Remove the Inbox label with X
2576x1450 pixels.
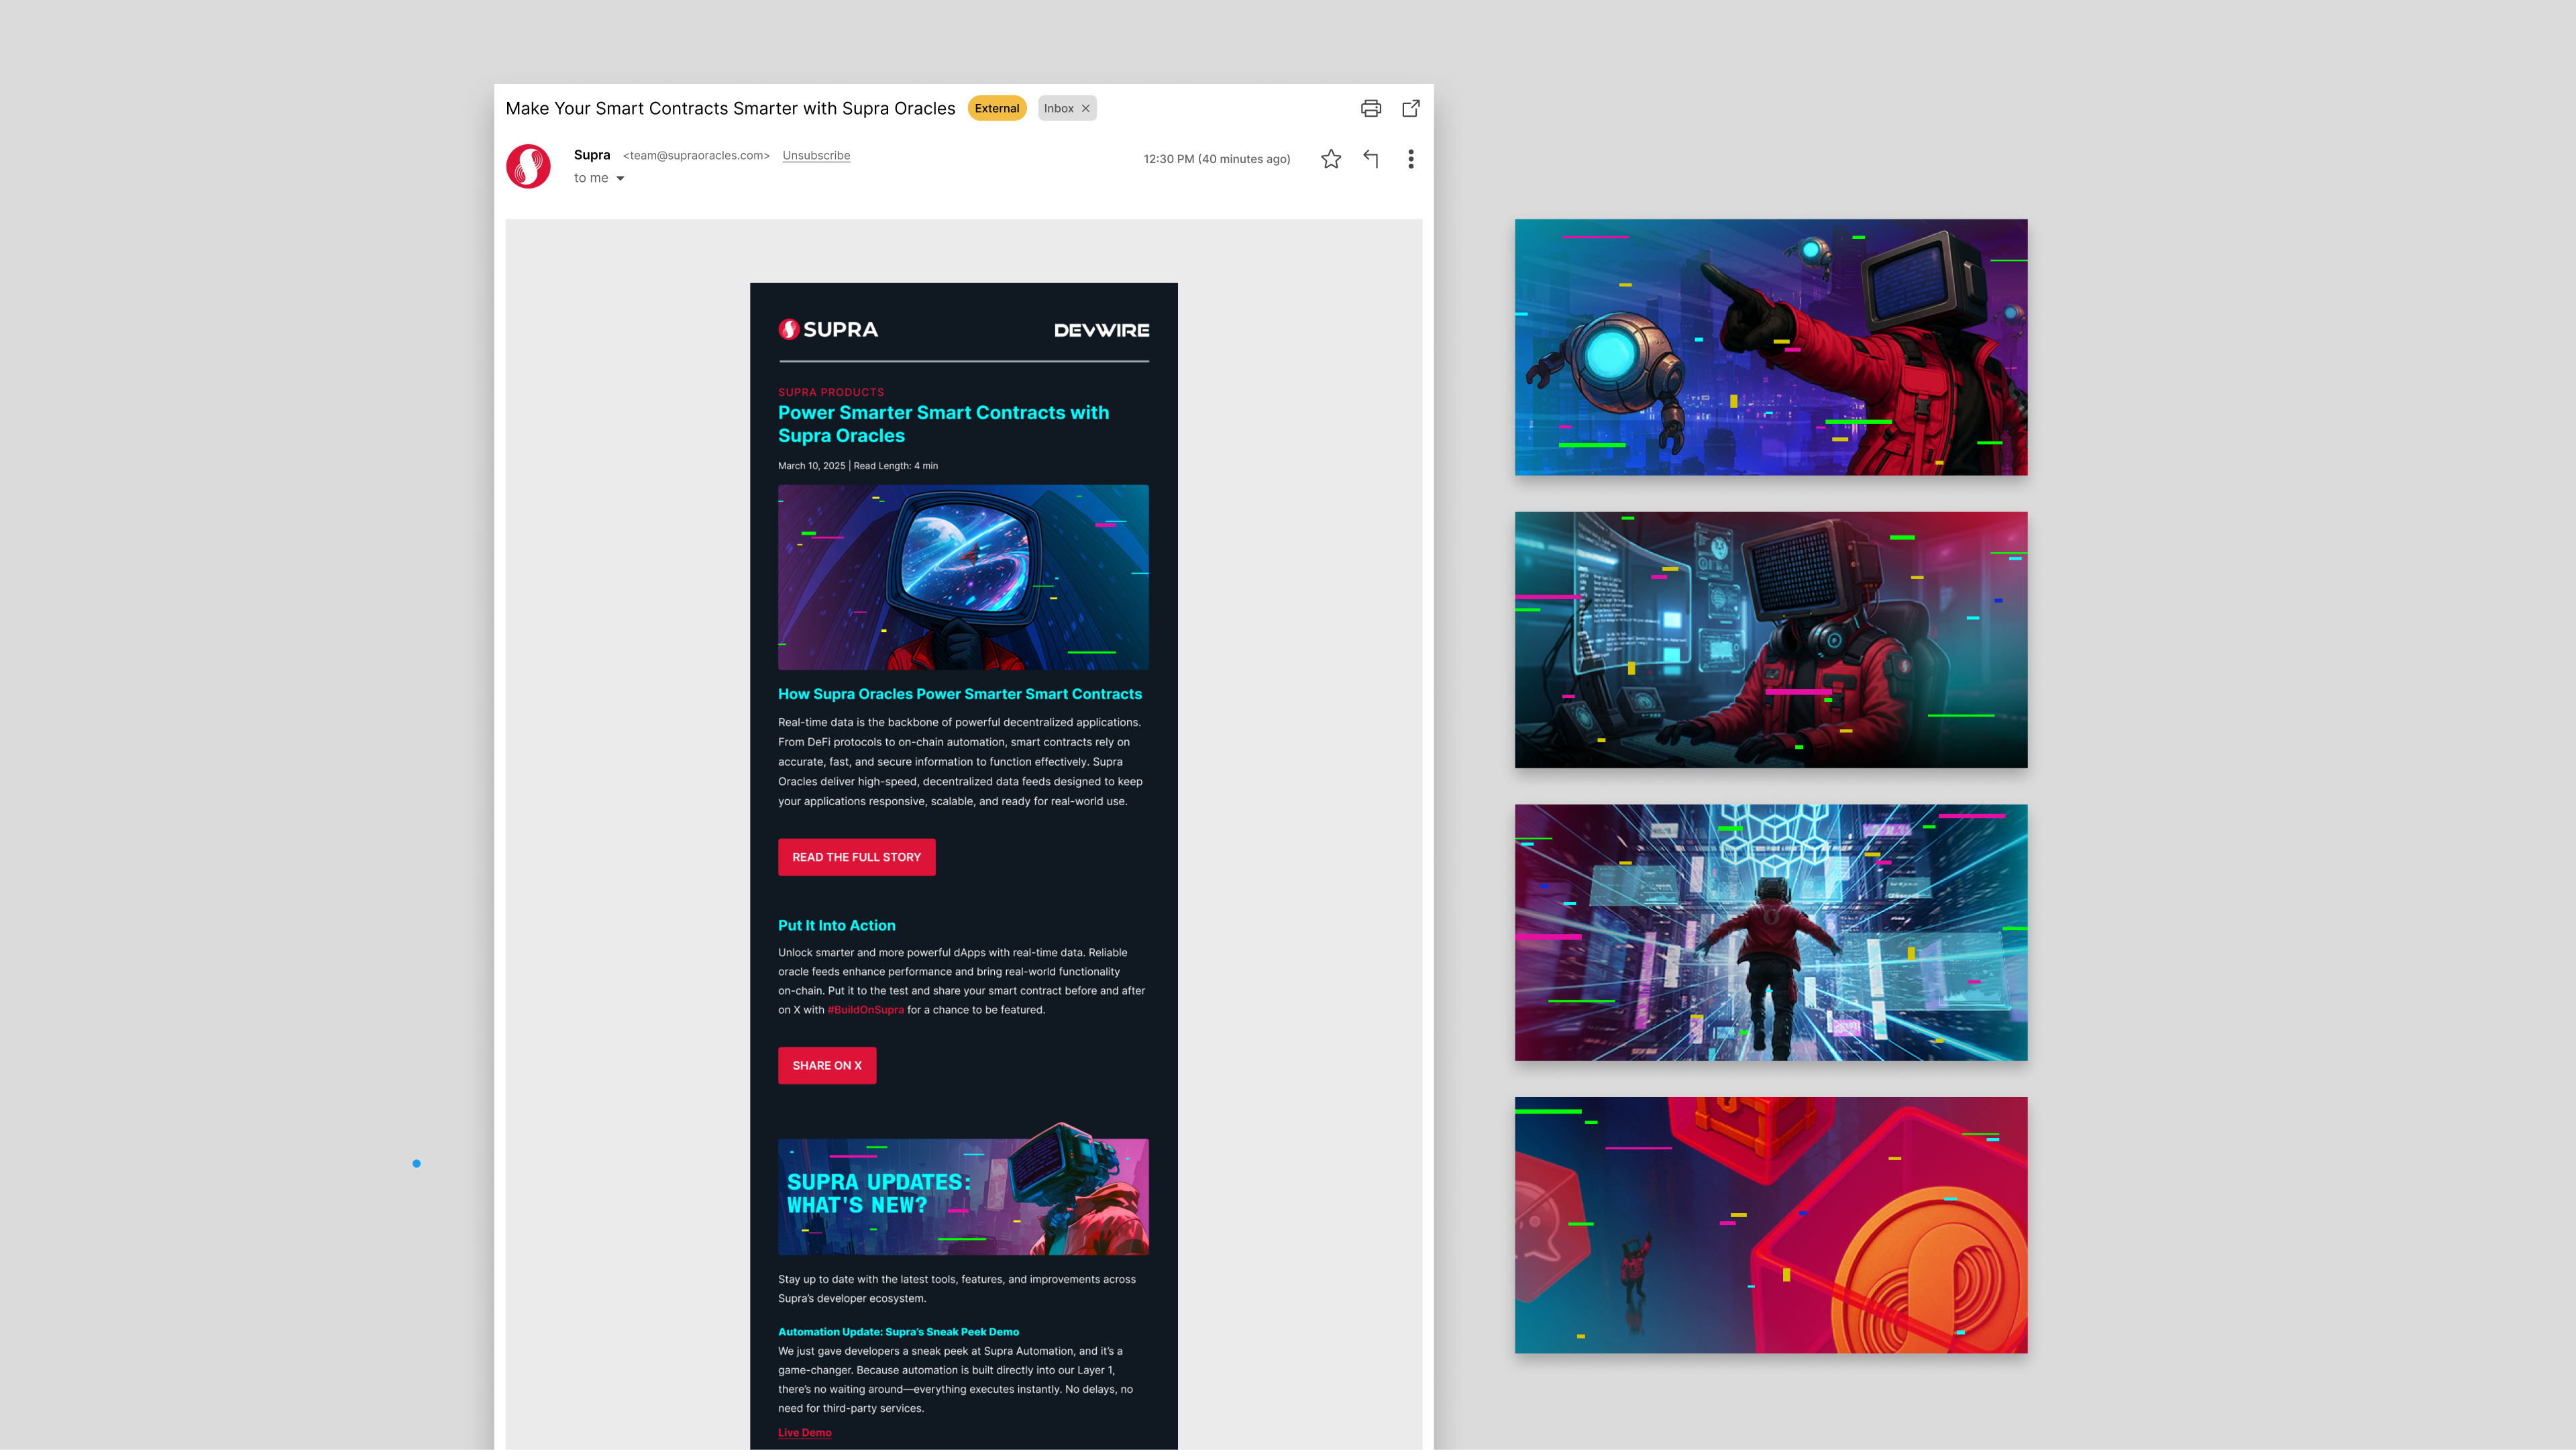(x=1085, y=108)
